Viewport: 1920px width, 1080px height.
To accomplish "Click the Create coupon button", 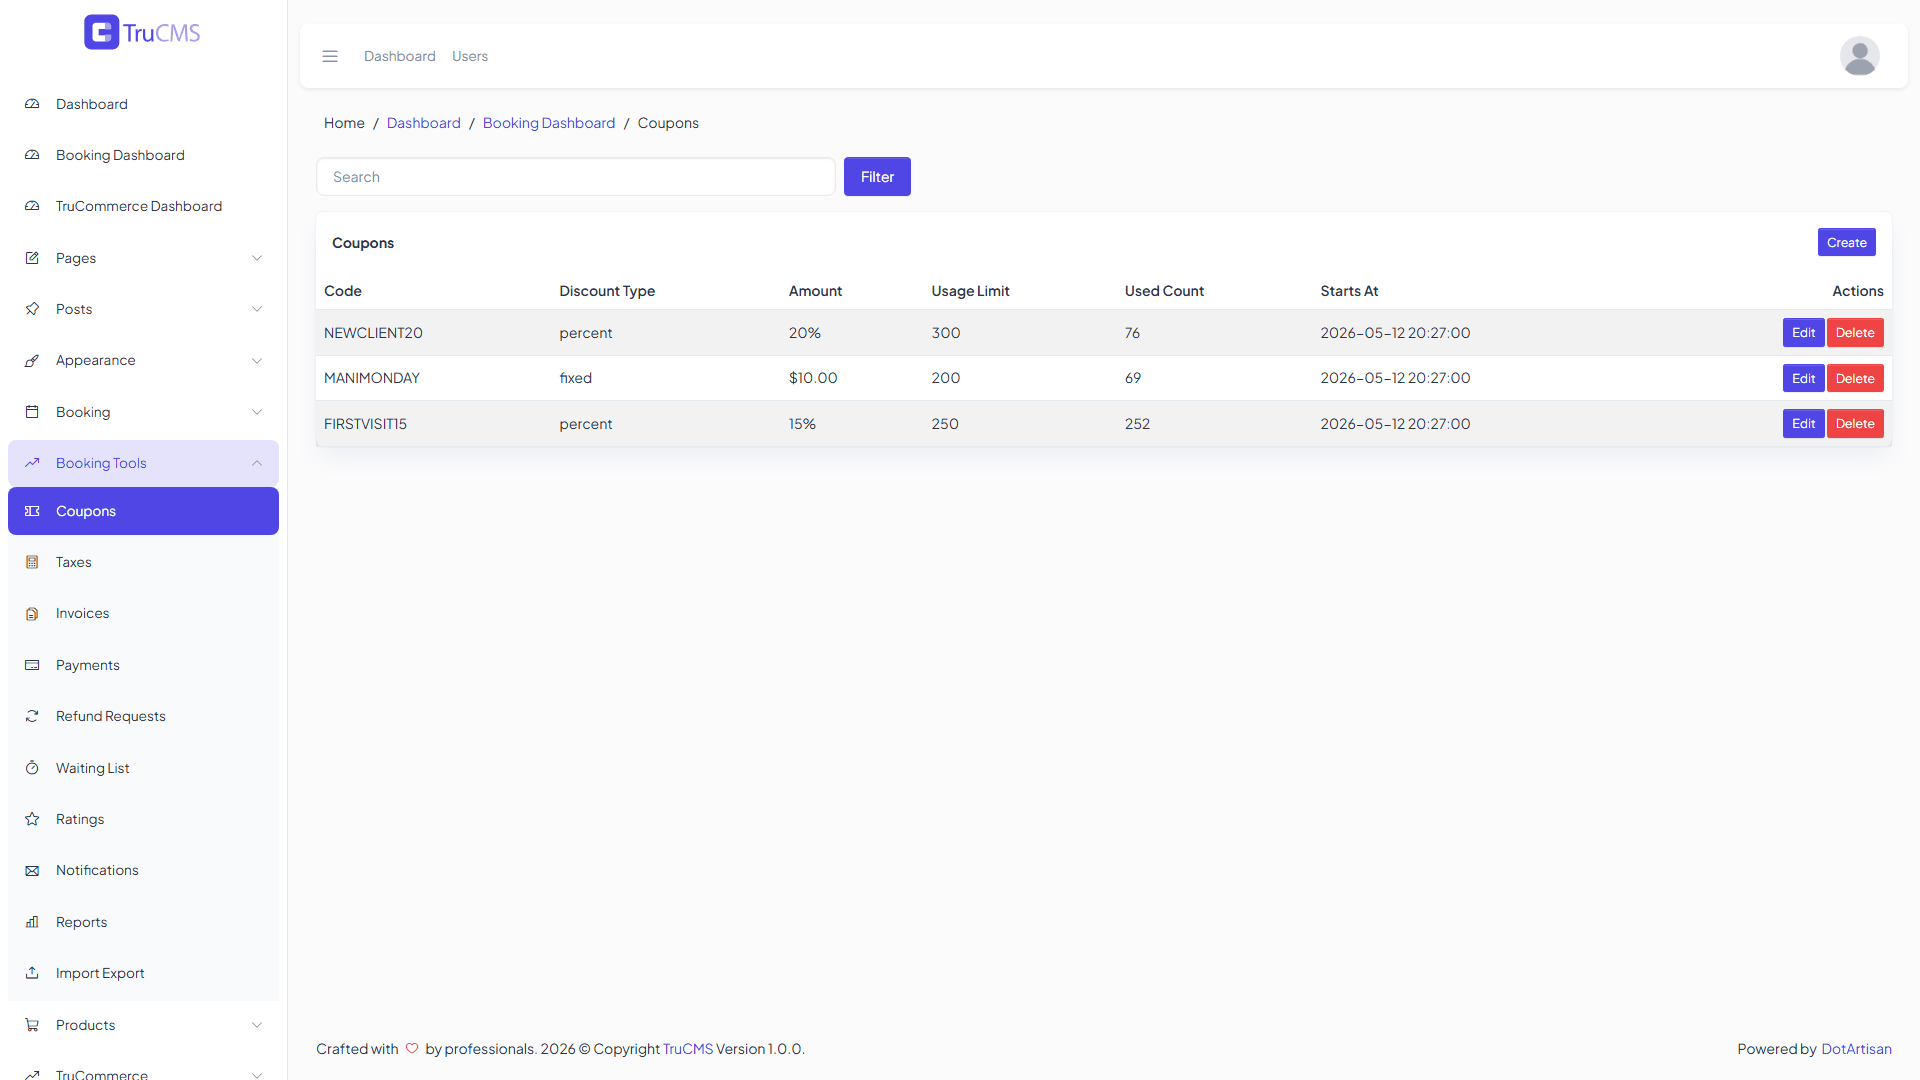I will (1846, 242).
